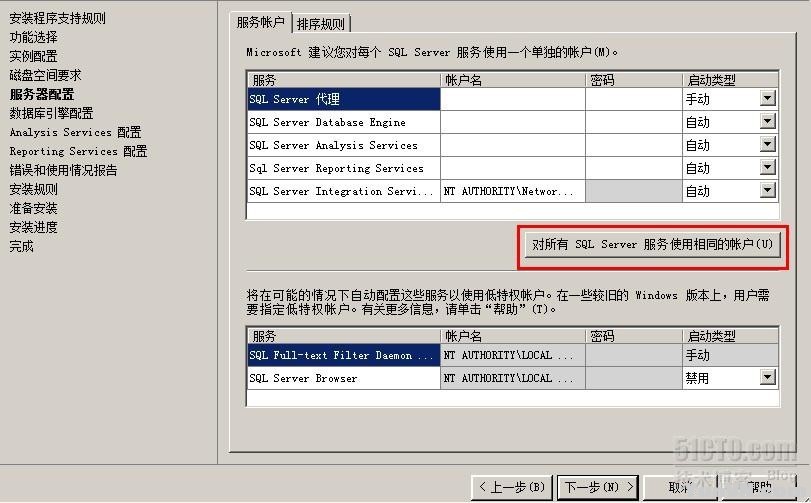Click 准备安装 step in sidebar
811x503 pixels.
34,208
